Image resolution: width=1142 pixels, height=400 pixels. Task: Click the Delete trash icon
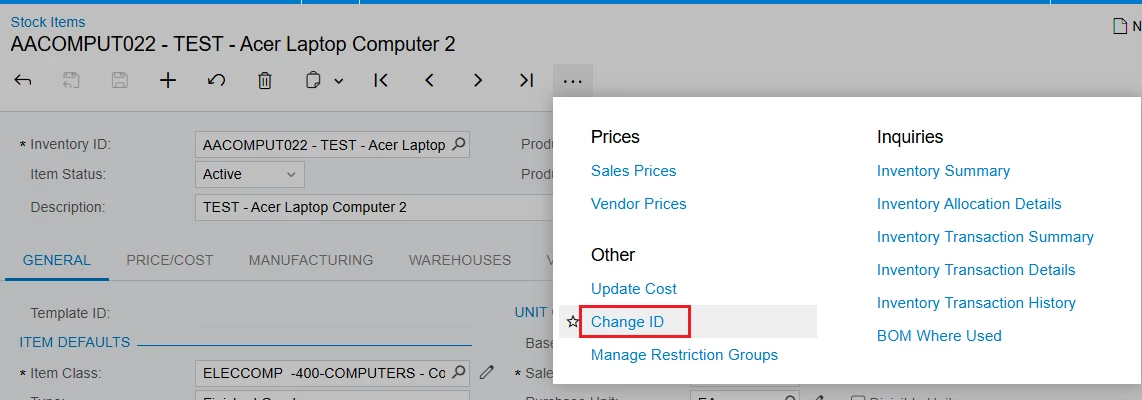265,80
